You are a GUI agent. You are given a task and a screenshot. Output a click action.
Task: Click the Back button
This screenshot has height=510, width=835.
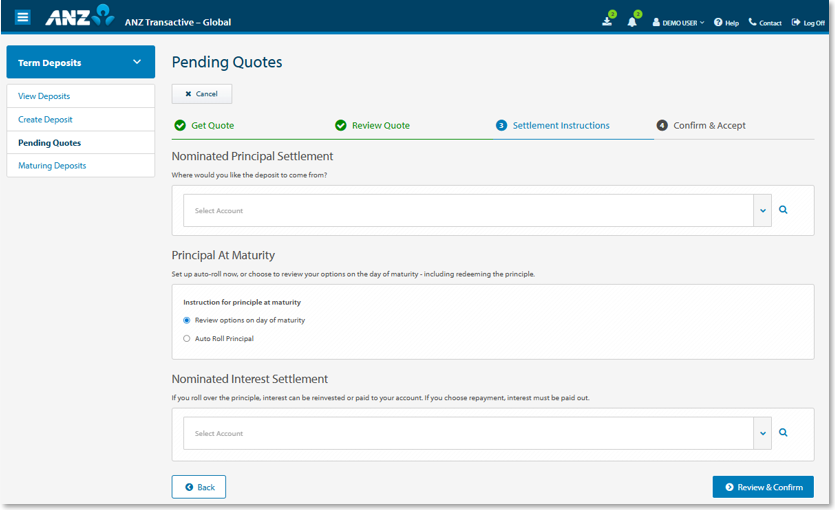tap(199, 487)
